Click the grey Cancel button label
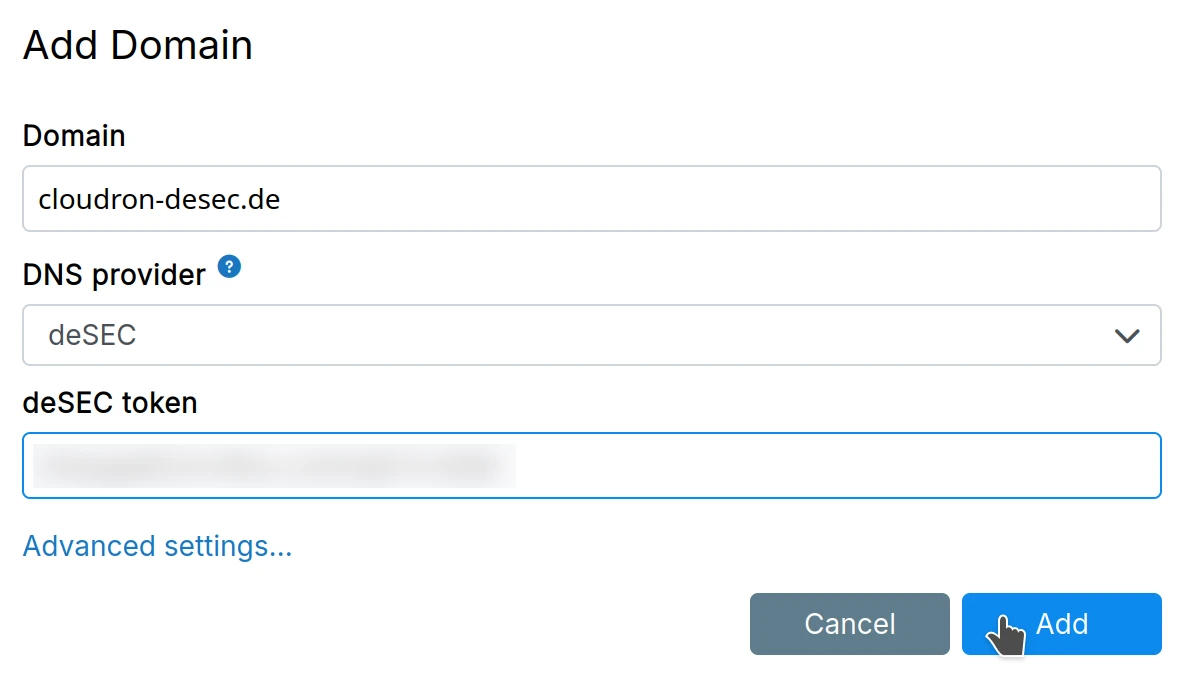This screenshot has height=678, width=1186. (x=849, y=624)
